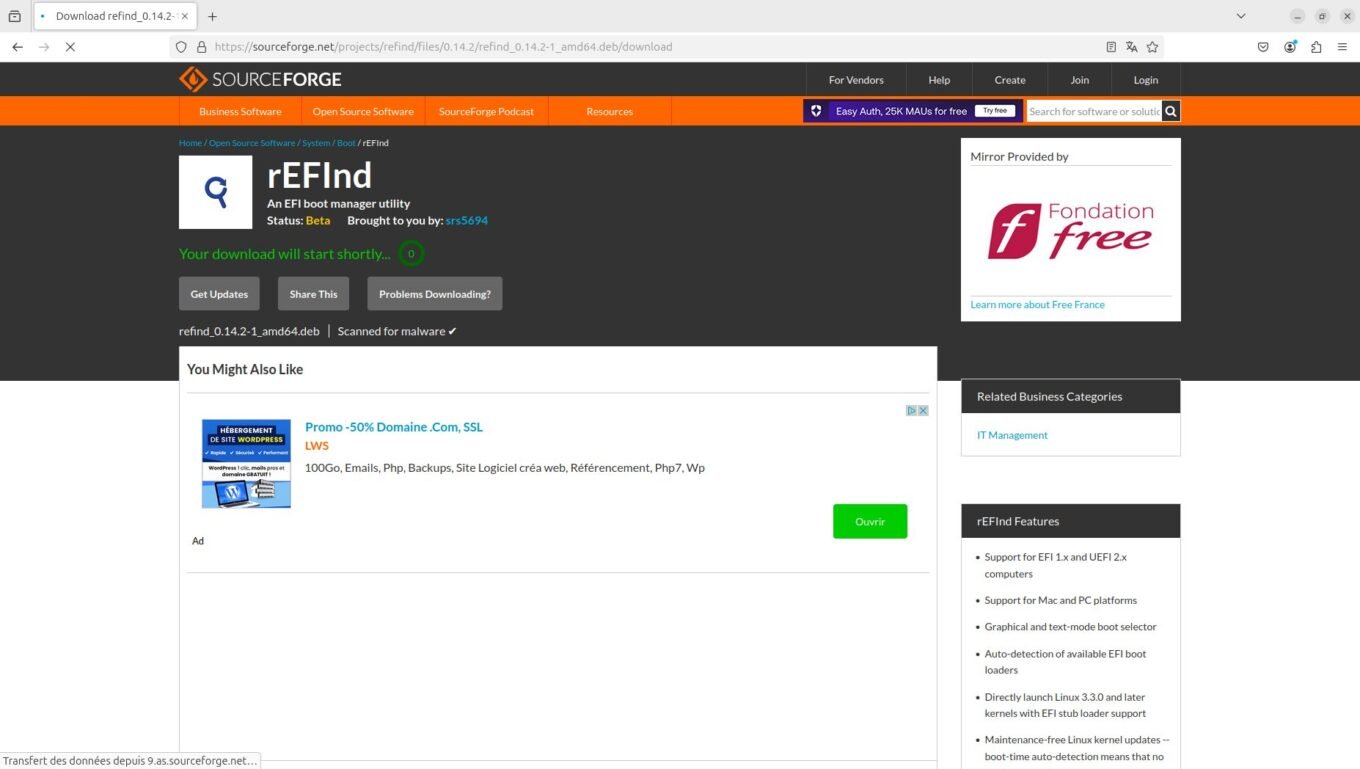Click the Fondation free mirror logo
Viewport: 1360px width, 769px height.
coord(1071,231)
